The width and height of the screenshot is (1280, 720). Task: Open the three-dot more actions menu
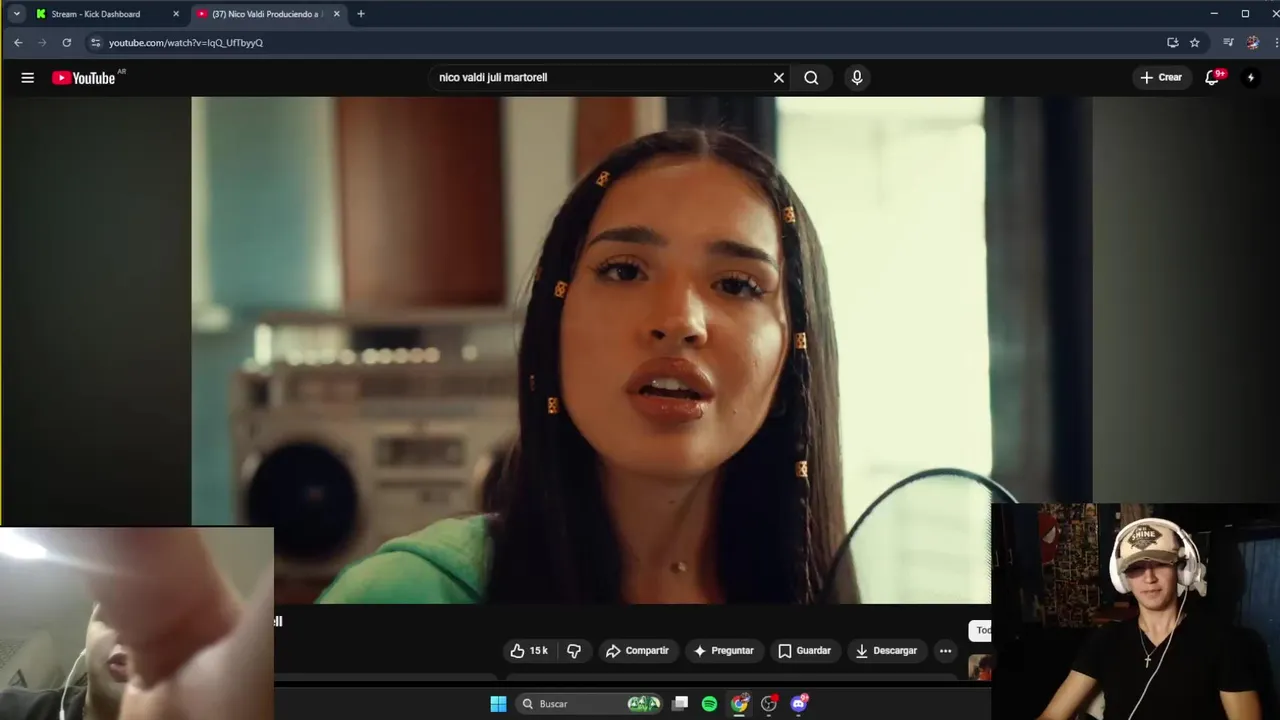pos(946,651)
